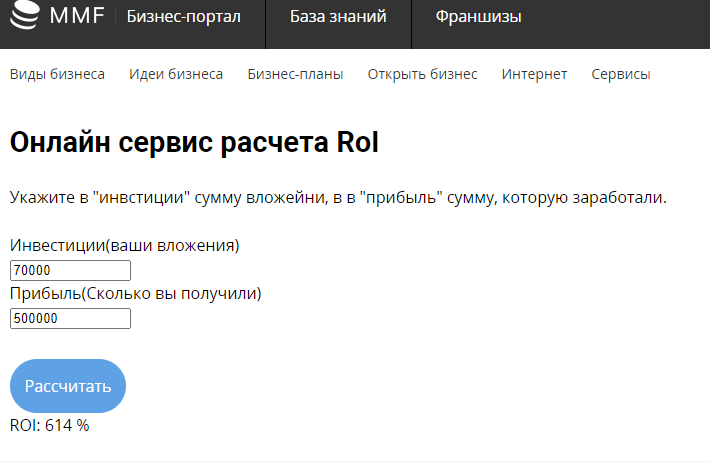710x462 pixels.
Task: Click the ROI: 614 % result text
Action: tap(50, 425)
